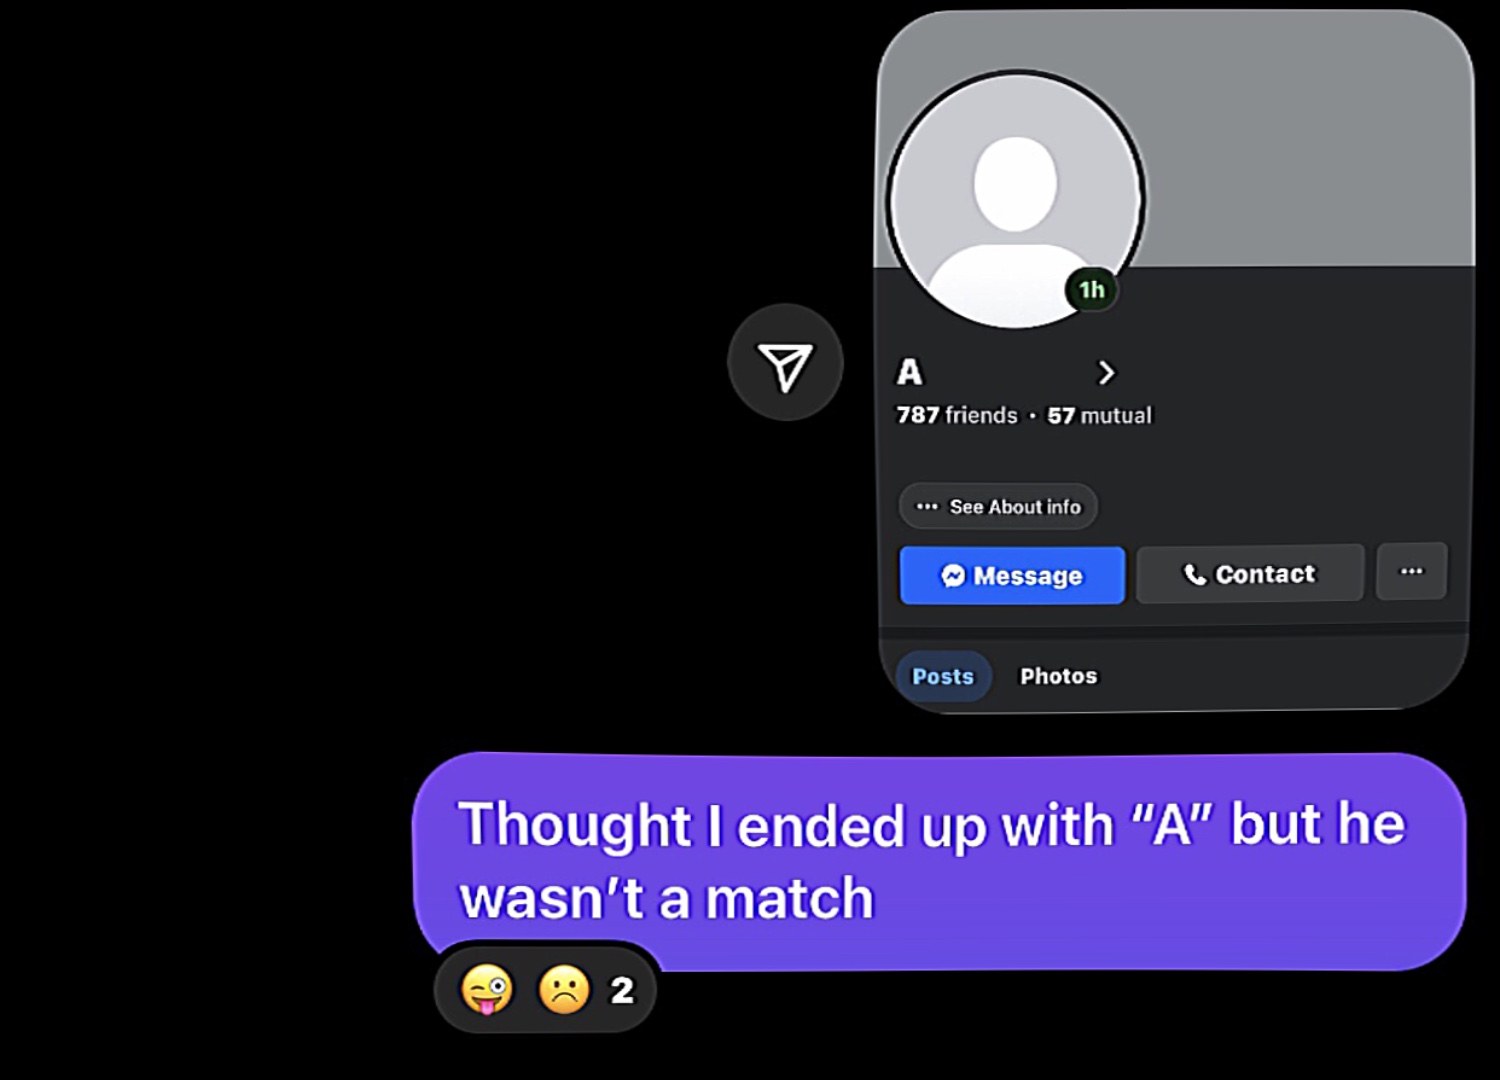Open the more options ellipsis button
1500x1080 pixels.
pyautogui.click(x=1411, y=571)
